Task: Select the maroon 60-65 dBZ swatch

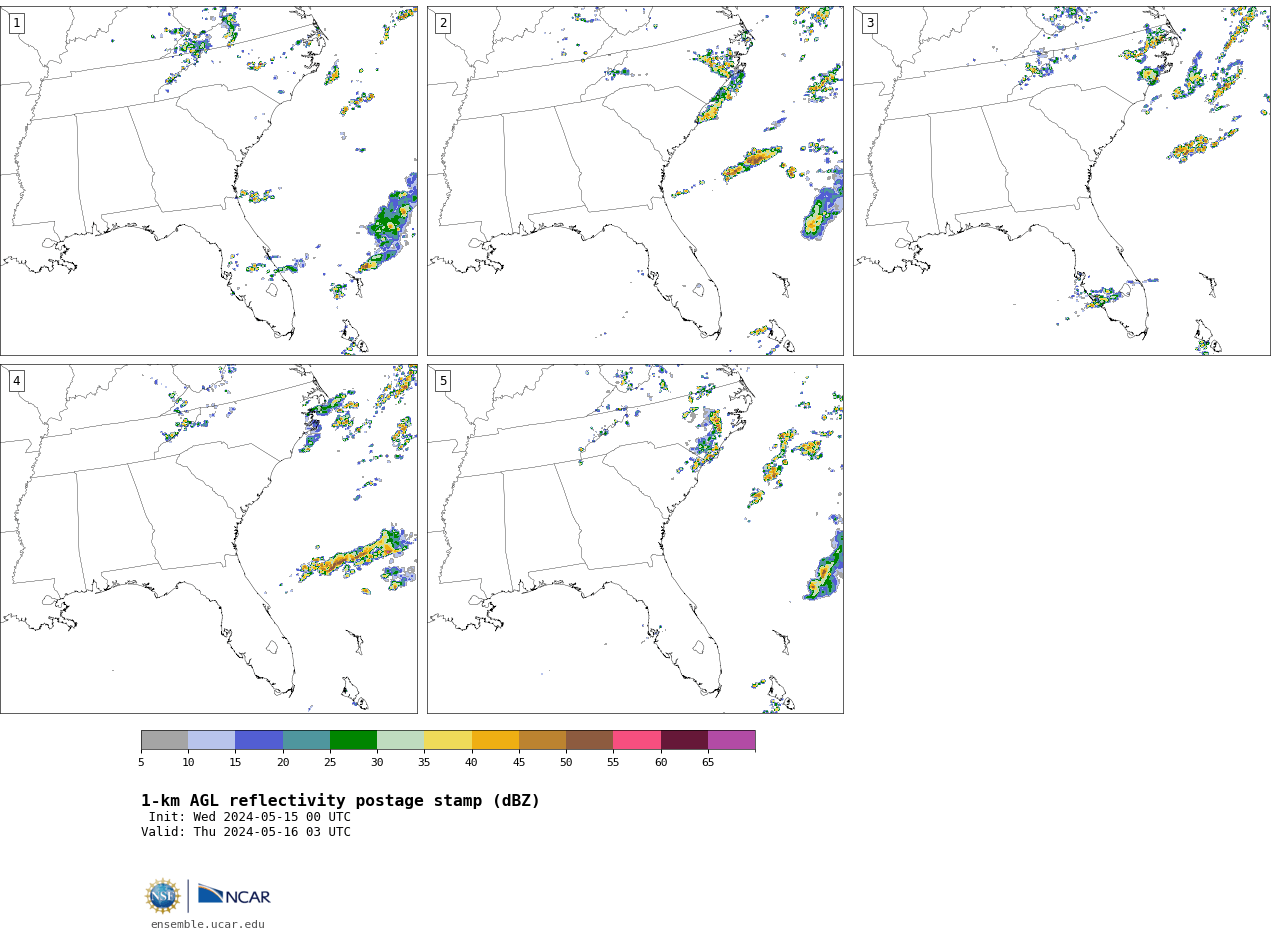Action: tap(684, 740)
